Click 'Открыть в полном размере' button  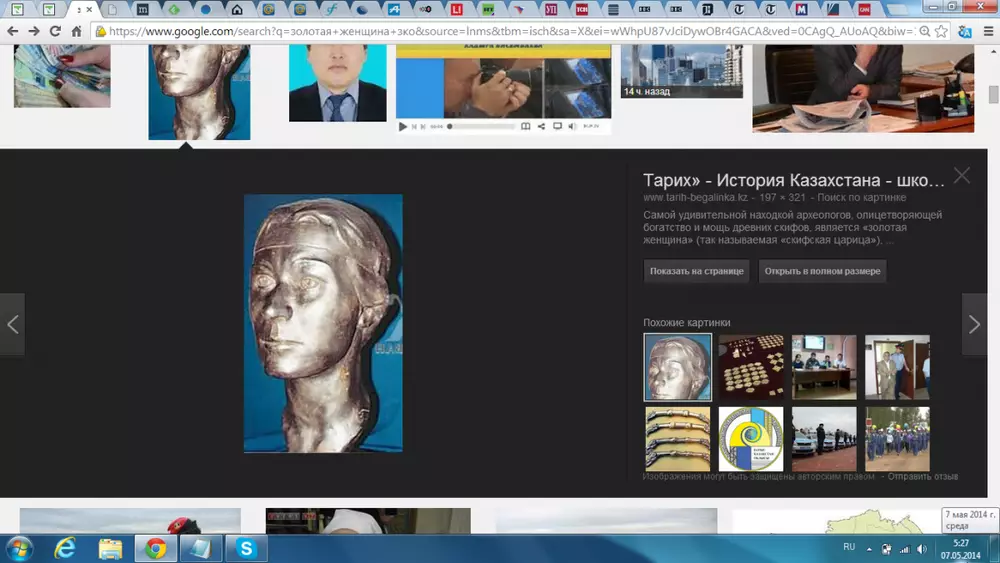(822, 272)
